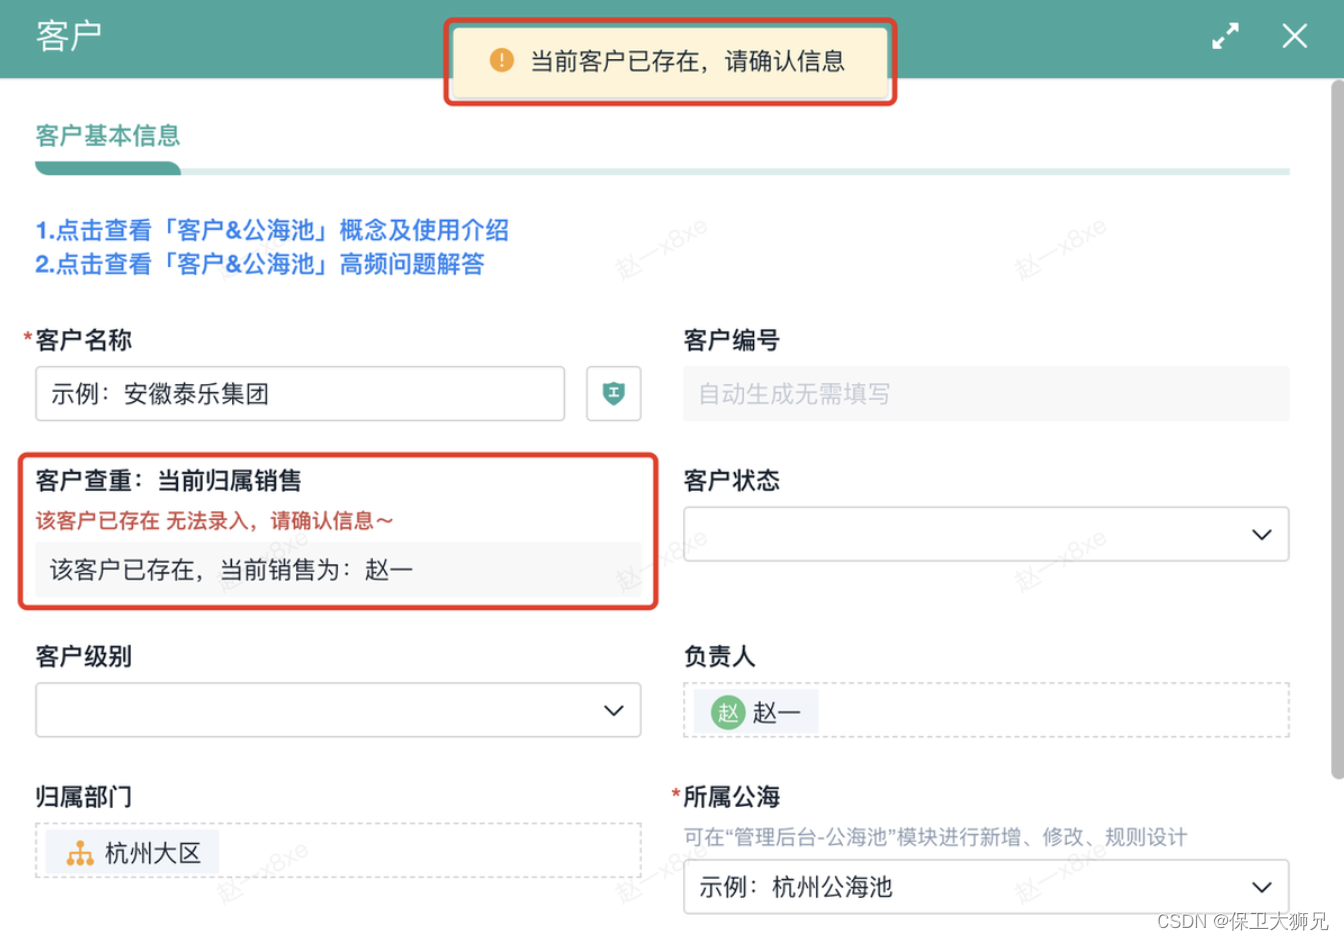Open the 客户状态 dropdown
Viewport: 1344px width, 940px height.
pyautogui.click(x=986, y=534)
